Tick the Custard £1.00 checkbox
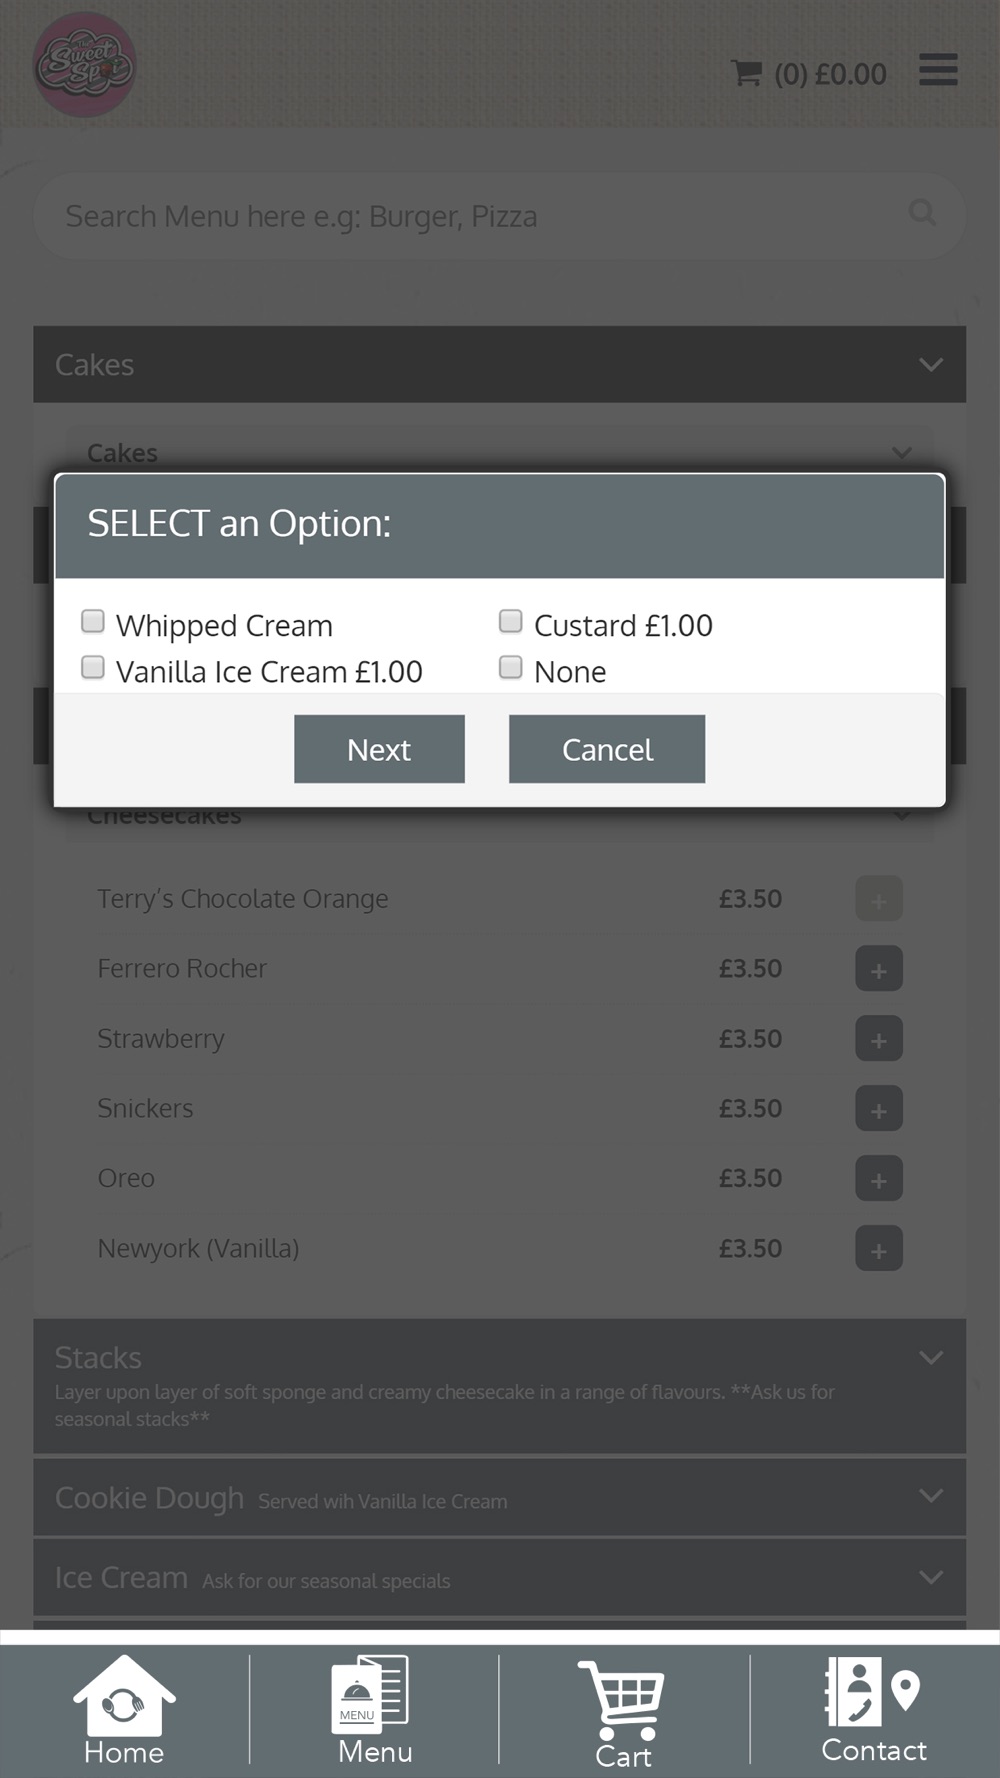 point(511,622)
